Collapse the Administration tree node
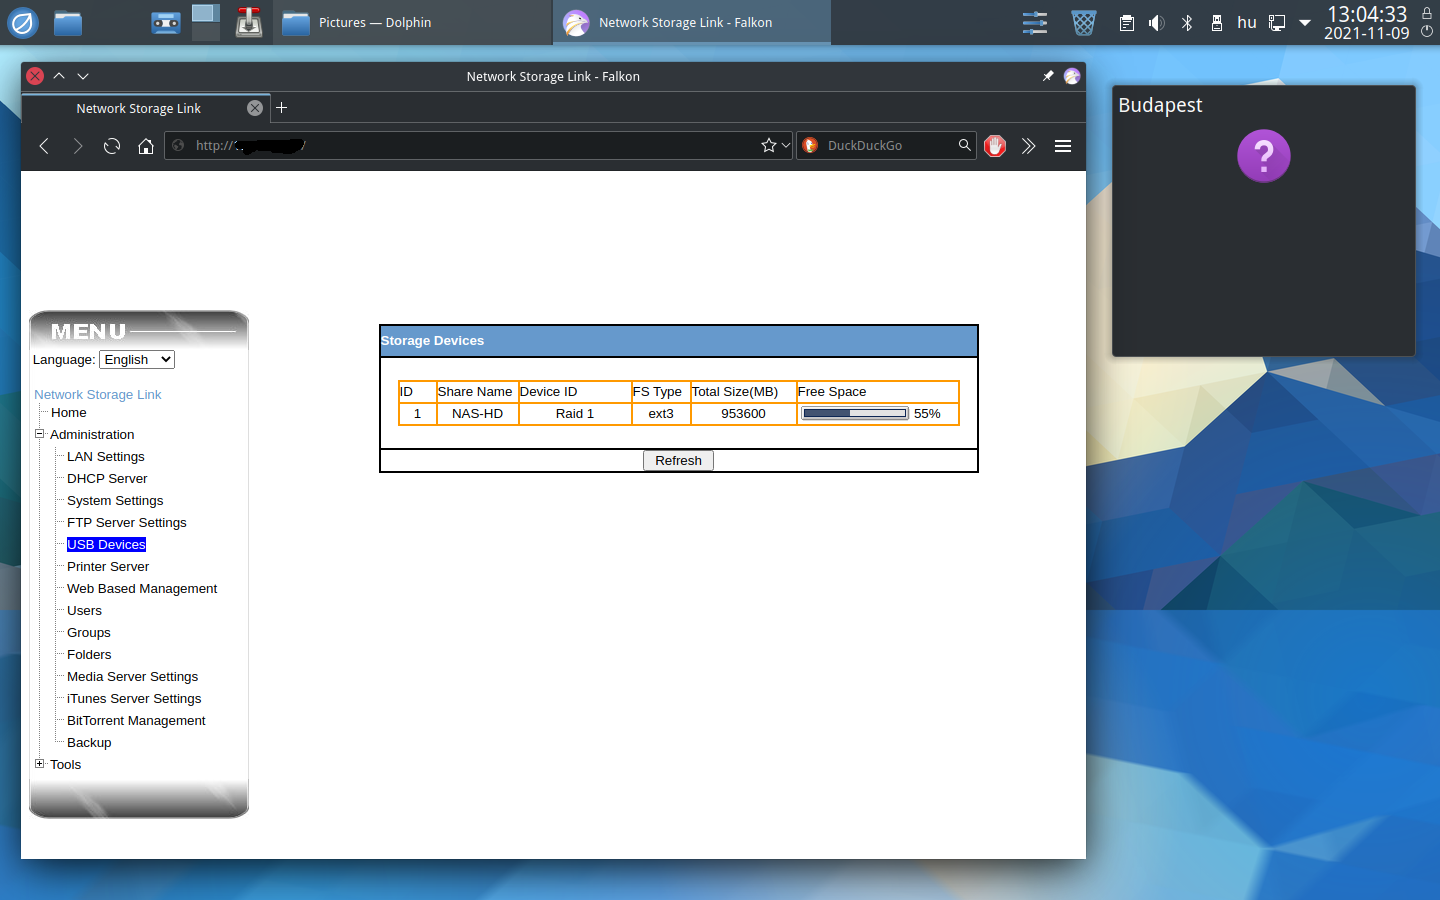The height and width of the screenshot is (900, 1440). pos(40,434)
